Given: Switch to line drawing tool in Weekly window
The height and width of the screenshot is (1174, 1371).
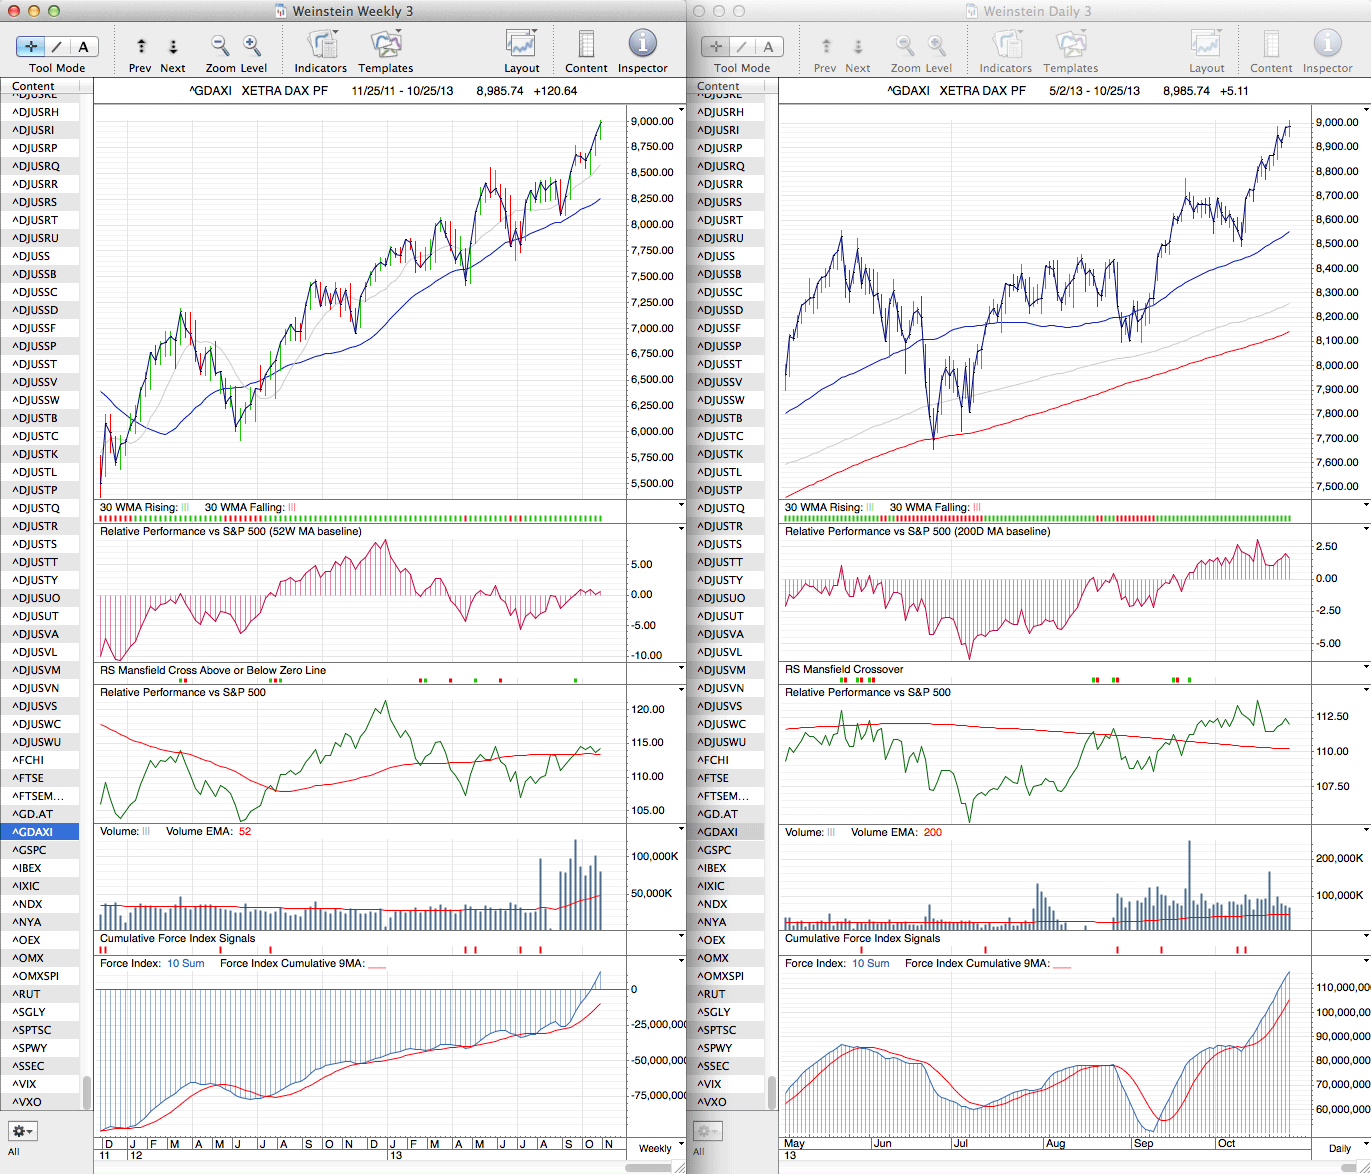Looking at the screenshot, I should tap(57, 46).
